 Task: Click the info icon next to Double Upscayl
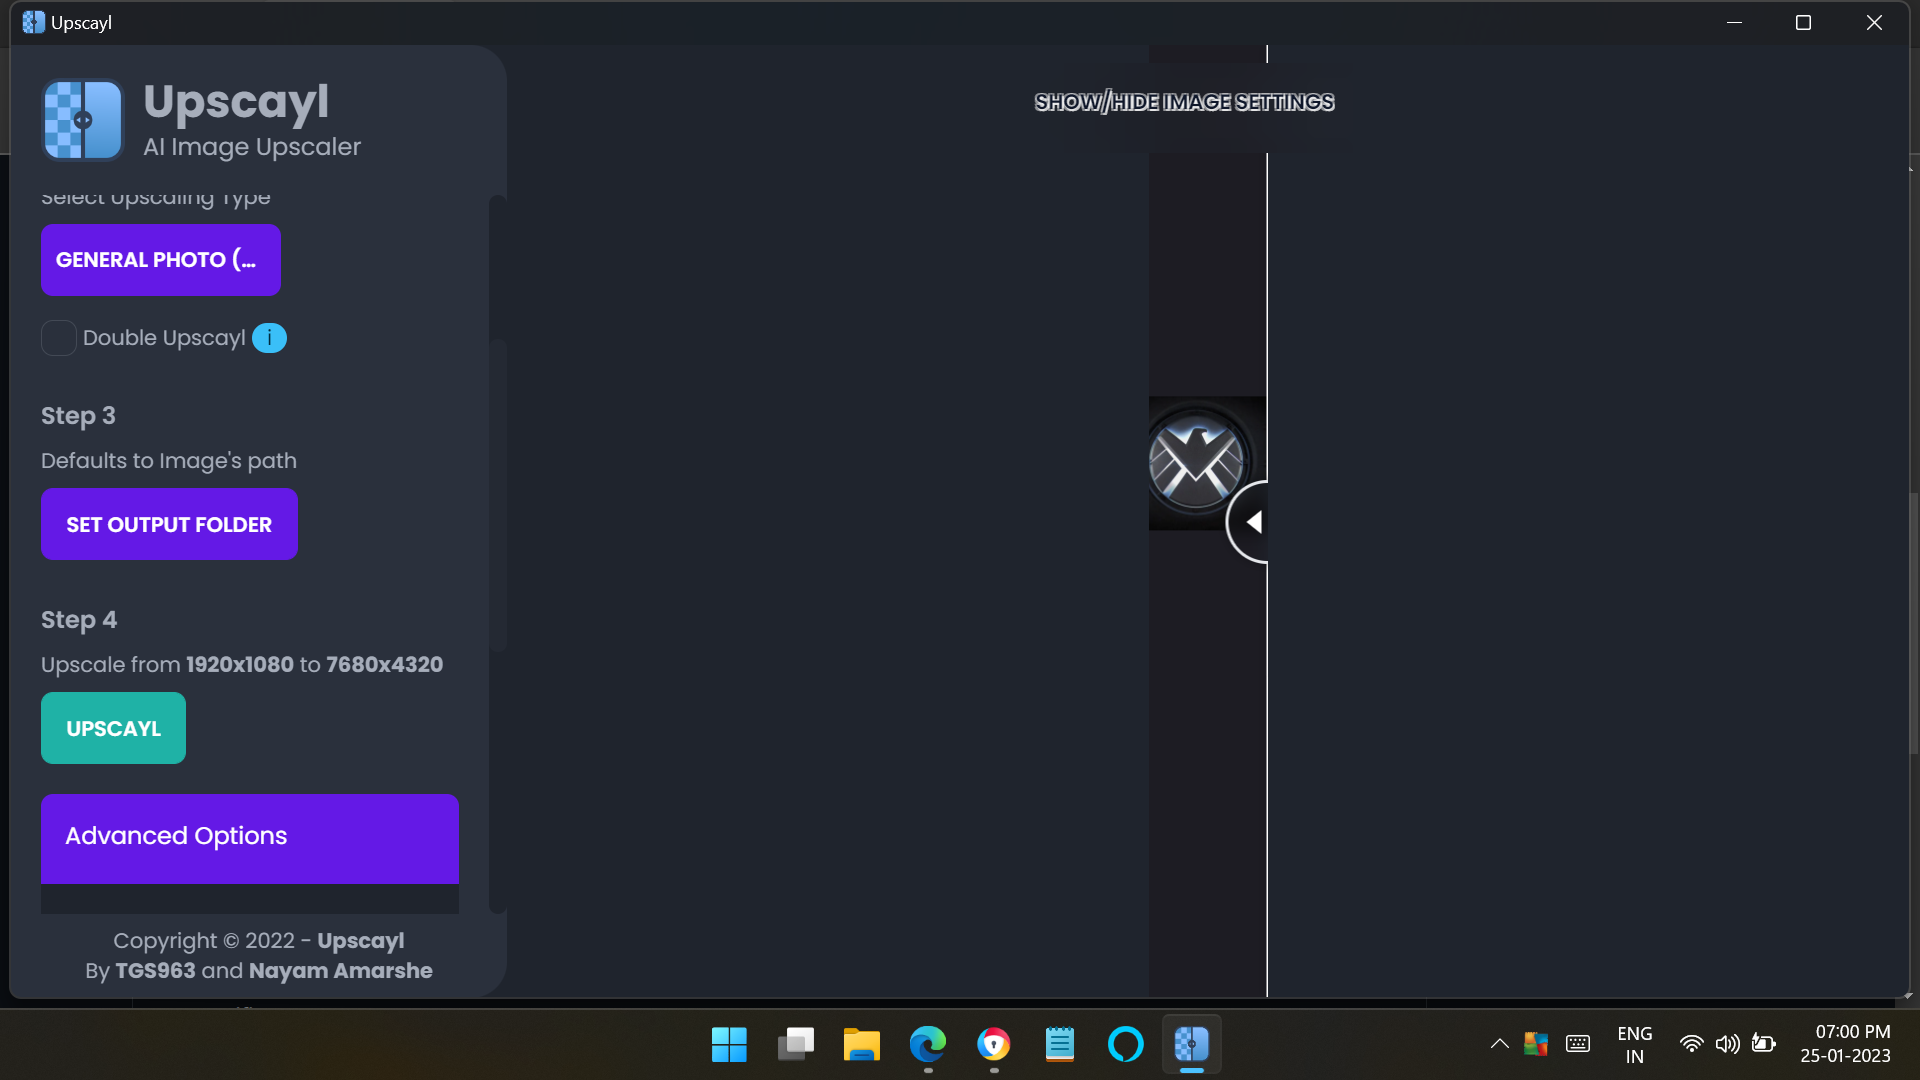(x=268, y=338)
